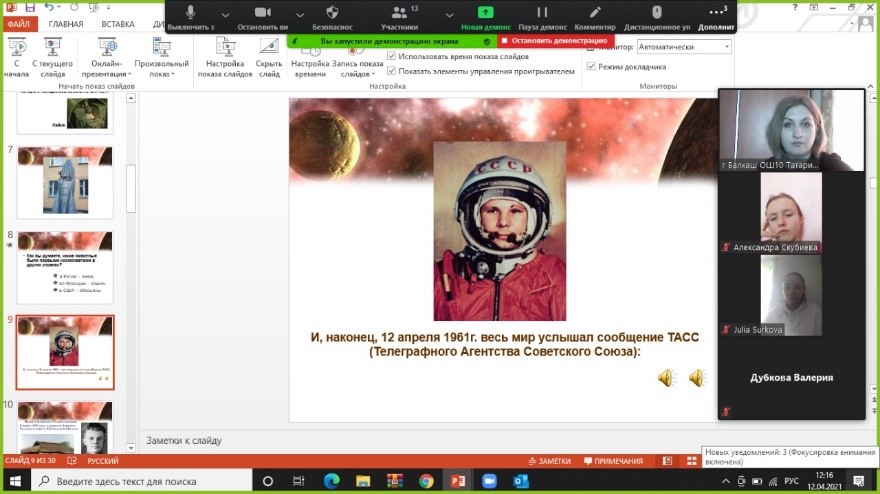
Task: Click ЗАМЕТКИ in the status bar
Action: coord(548,461)
